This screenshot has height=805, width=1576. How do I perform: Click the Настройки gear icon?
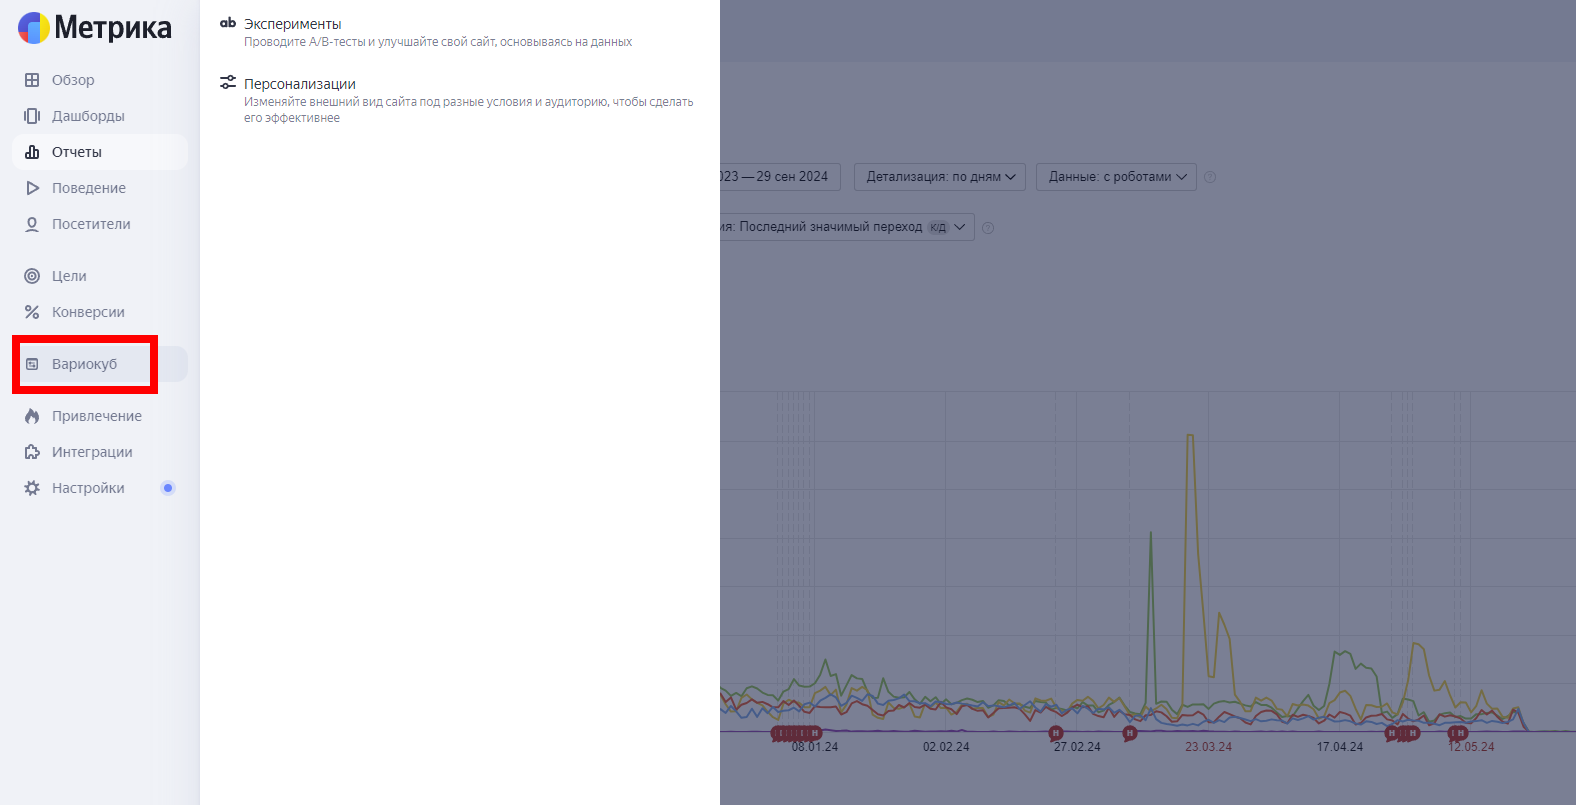[32, 488]
